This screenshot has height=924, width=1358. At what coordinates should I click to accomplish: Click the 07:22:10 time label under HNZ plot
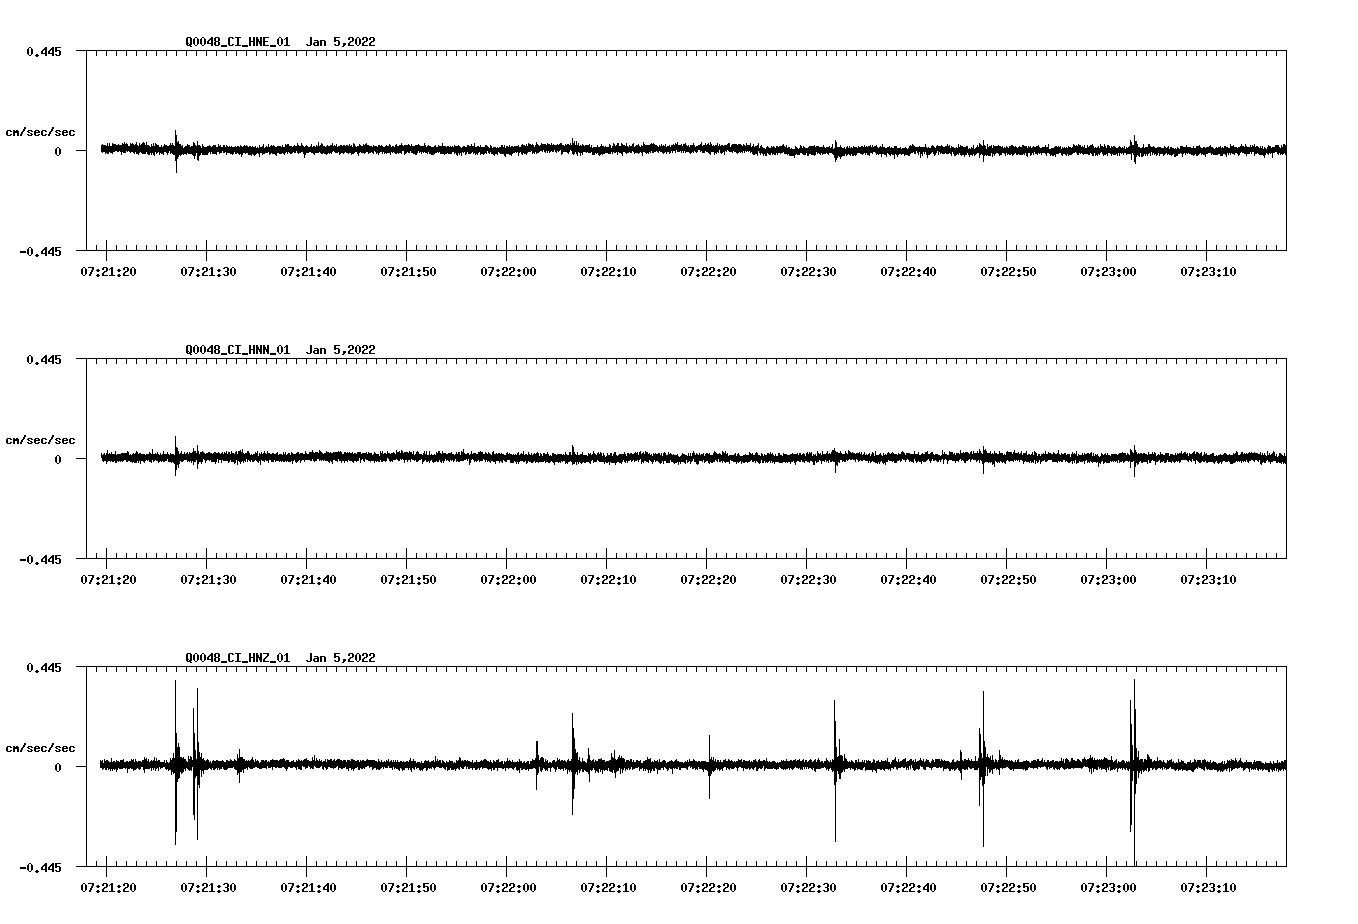pyautogui.click(x=608, y=888)
